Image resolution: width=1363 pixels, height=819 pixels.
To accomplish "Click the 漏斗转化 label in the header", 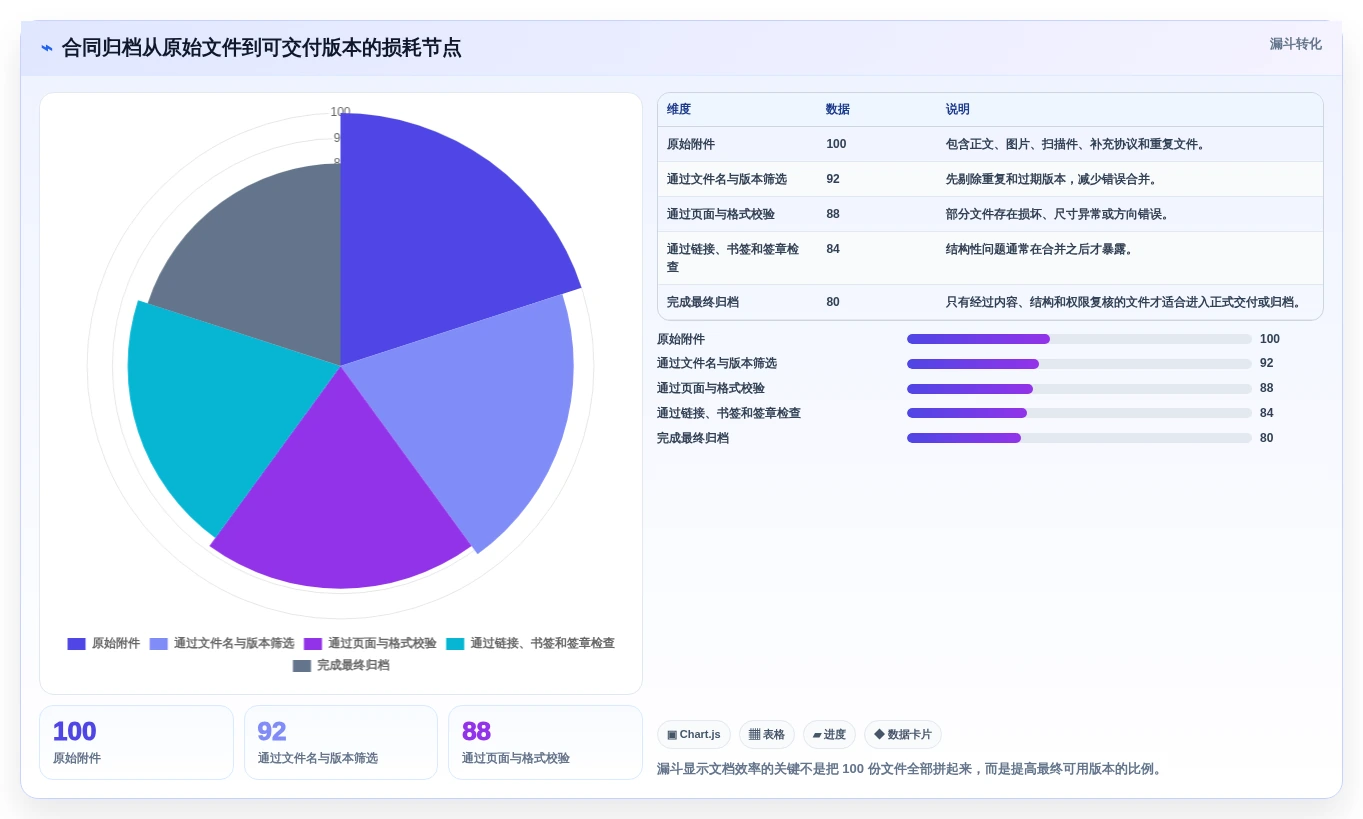I will [1295, 44].
